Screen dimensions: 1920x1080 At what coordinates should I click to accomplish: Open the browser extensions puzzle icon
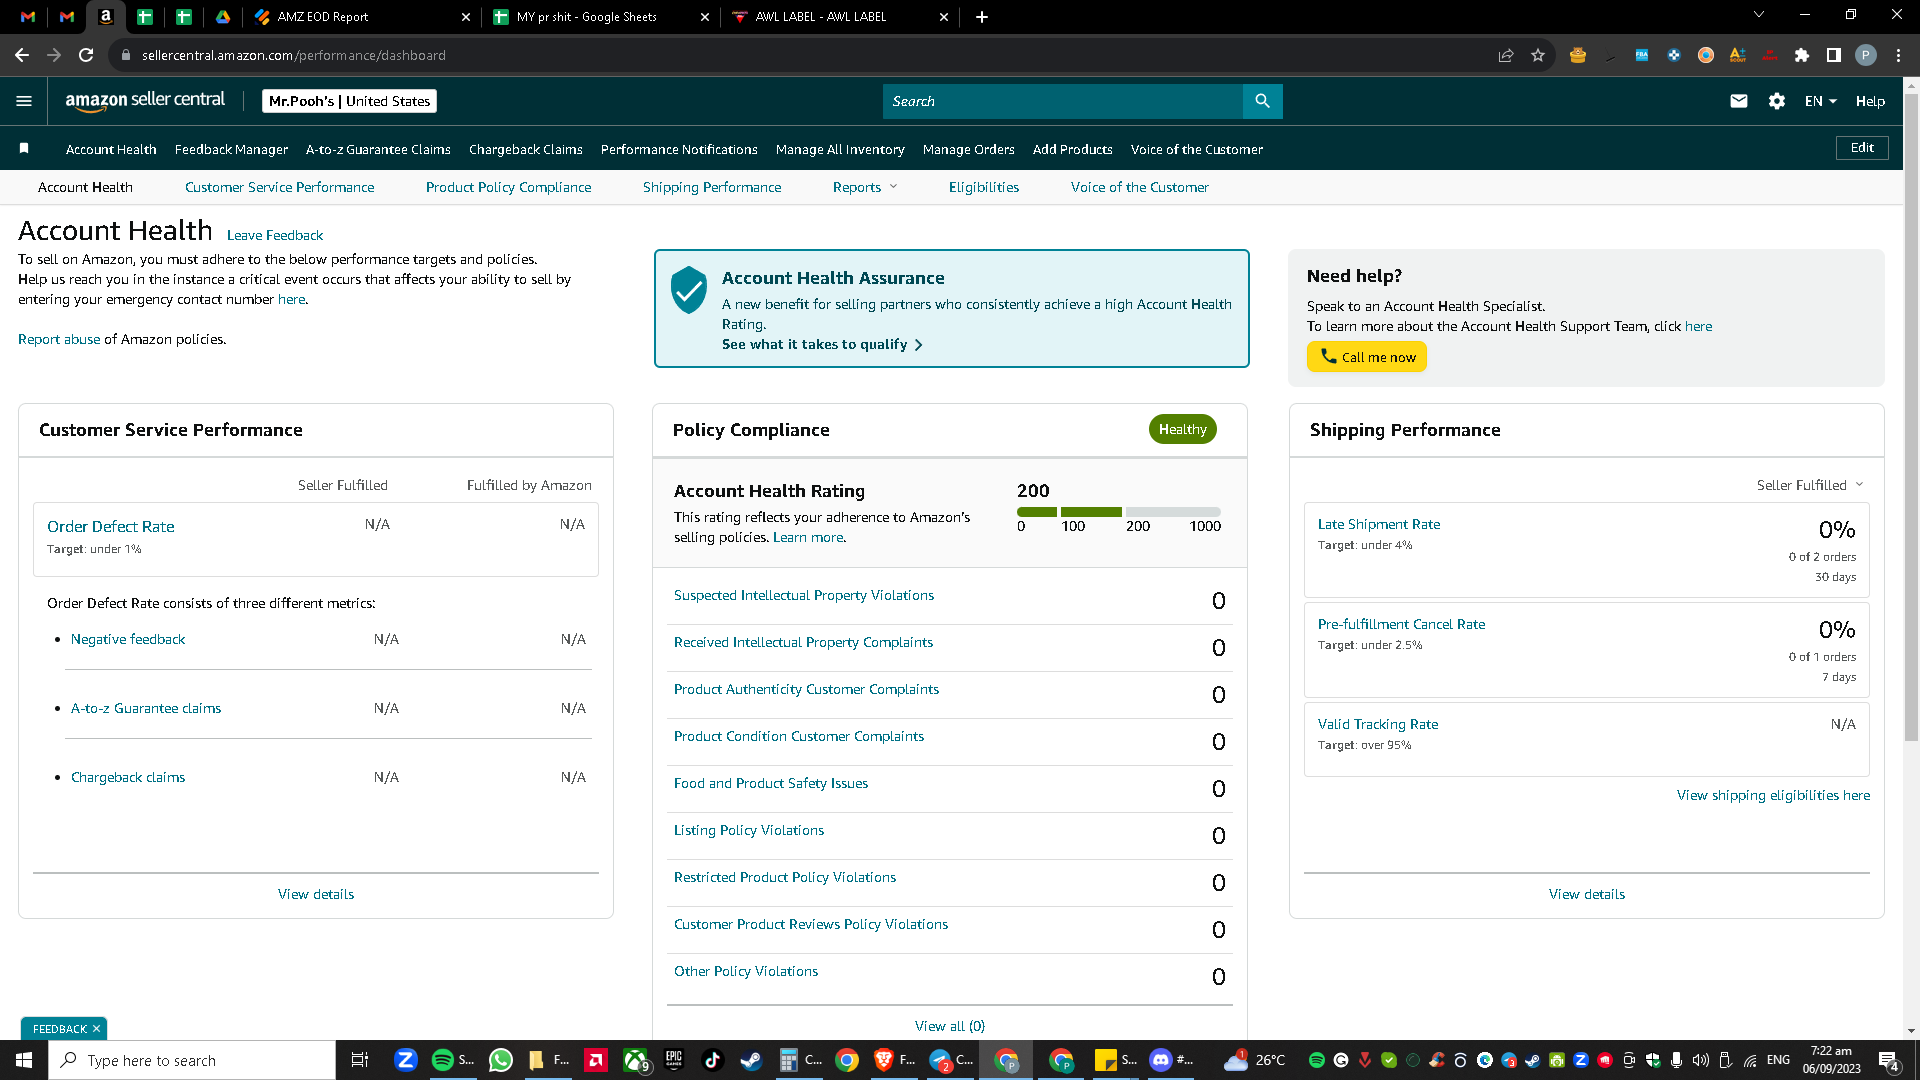coord(1802,55)
